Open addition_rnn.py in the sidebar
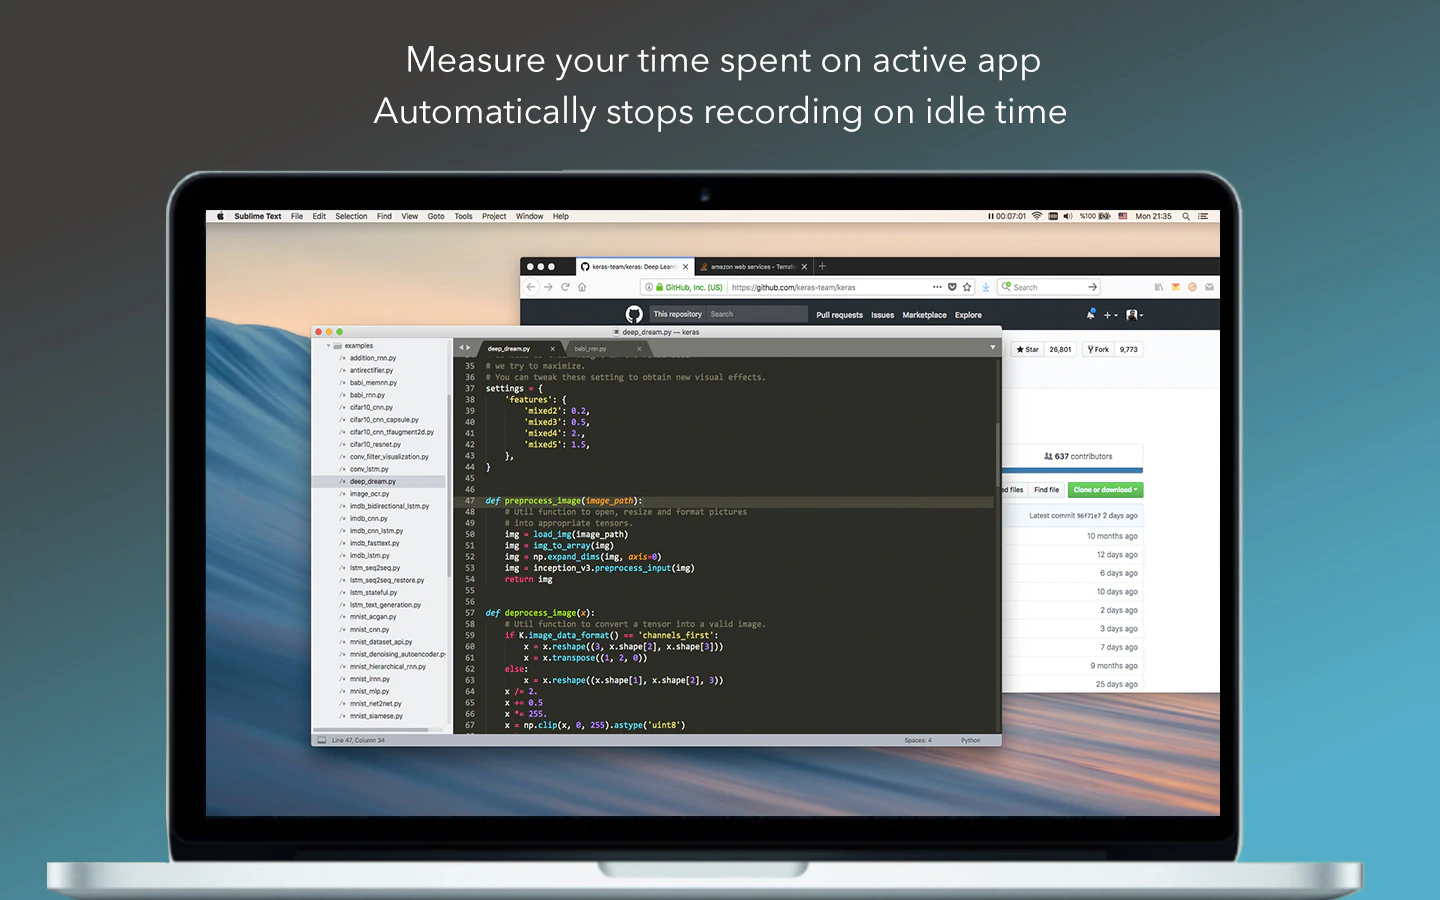This screenshot has height=900, width=1440. (x=373, y=358)
